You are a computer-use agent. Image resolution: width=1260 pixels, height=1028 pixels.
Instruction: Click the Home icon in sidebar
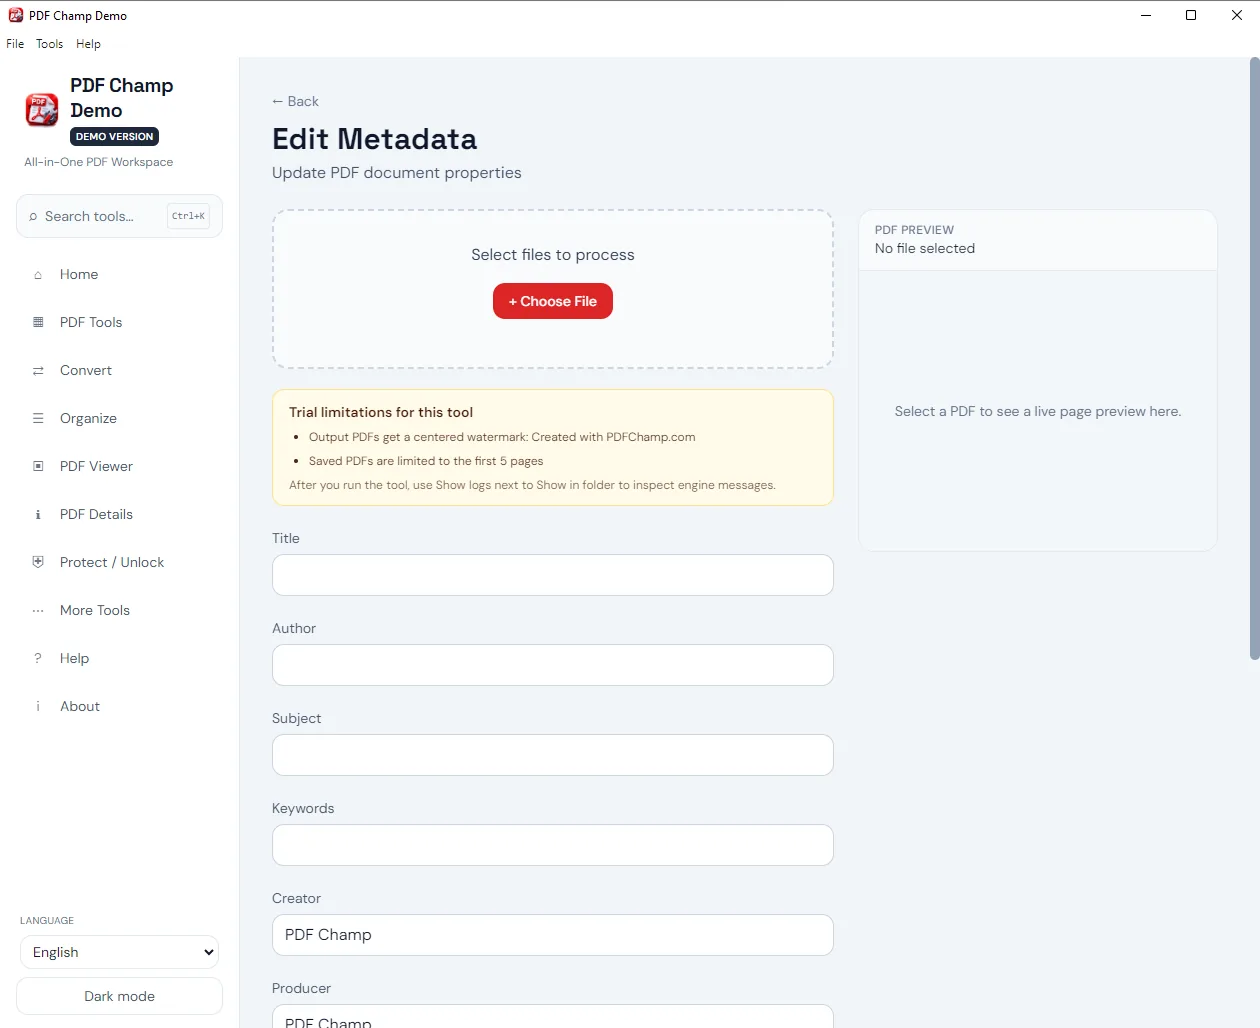click(38, 275)
